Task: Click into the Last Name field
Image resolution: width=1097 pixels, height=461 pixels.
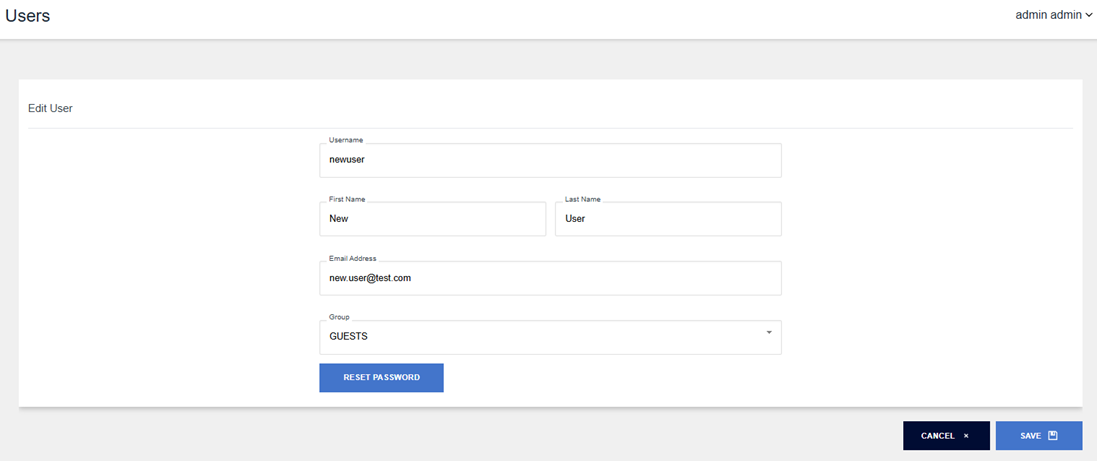Action: point(667,219)
